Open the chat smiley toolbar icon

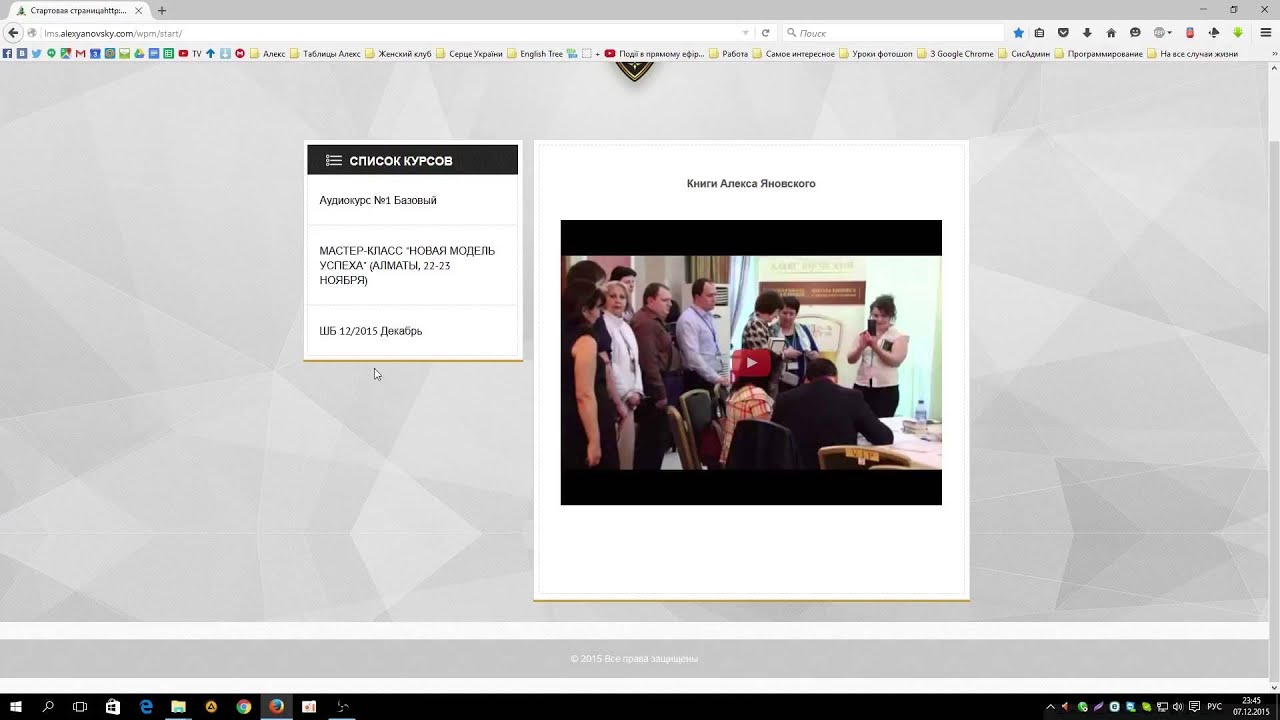tap(1135, 33)
